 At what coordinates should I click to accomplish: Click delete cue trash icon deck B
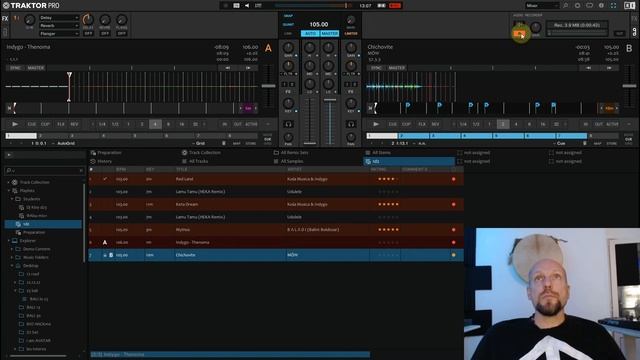coord(584,143)
